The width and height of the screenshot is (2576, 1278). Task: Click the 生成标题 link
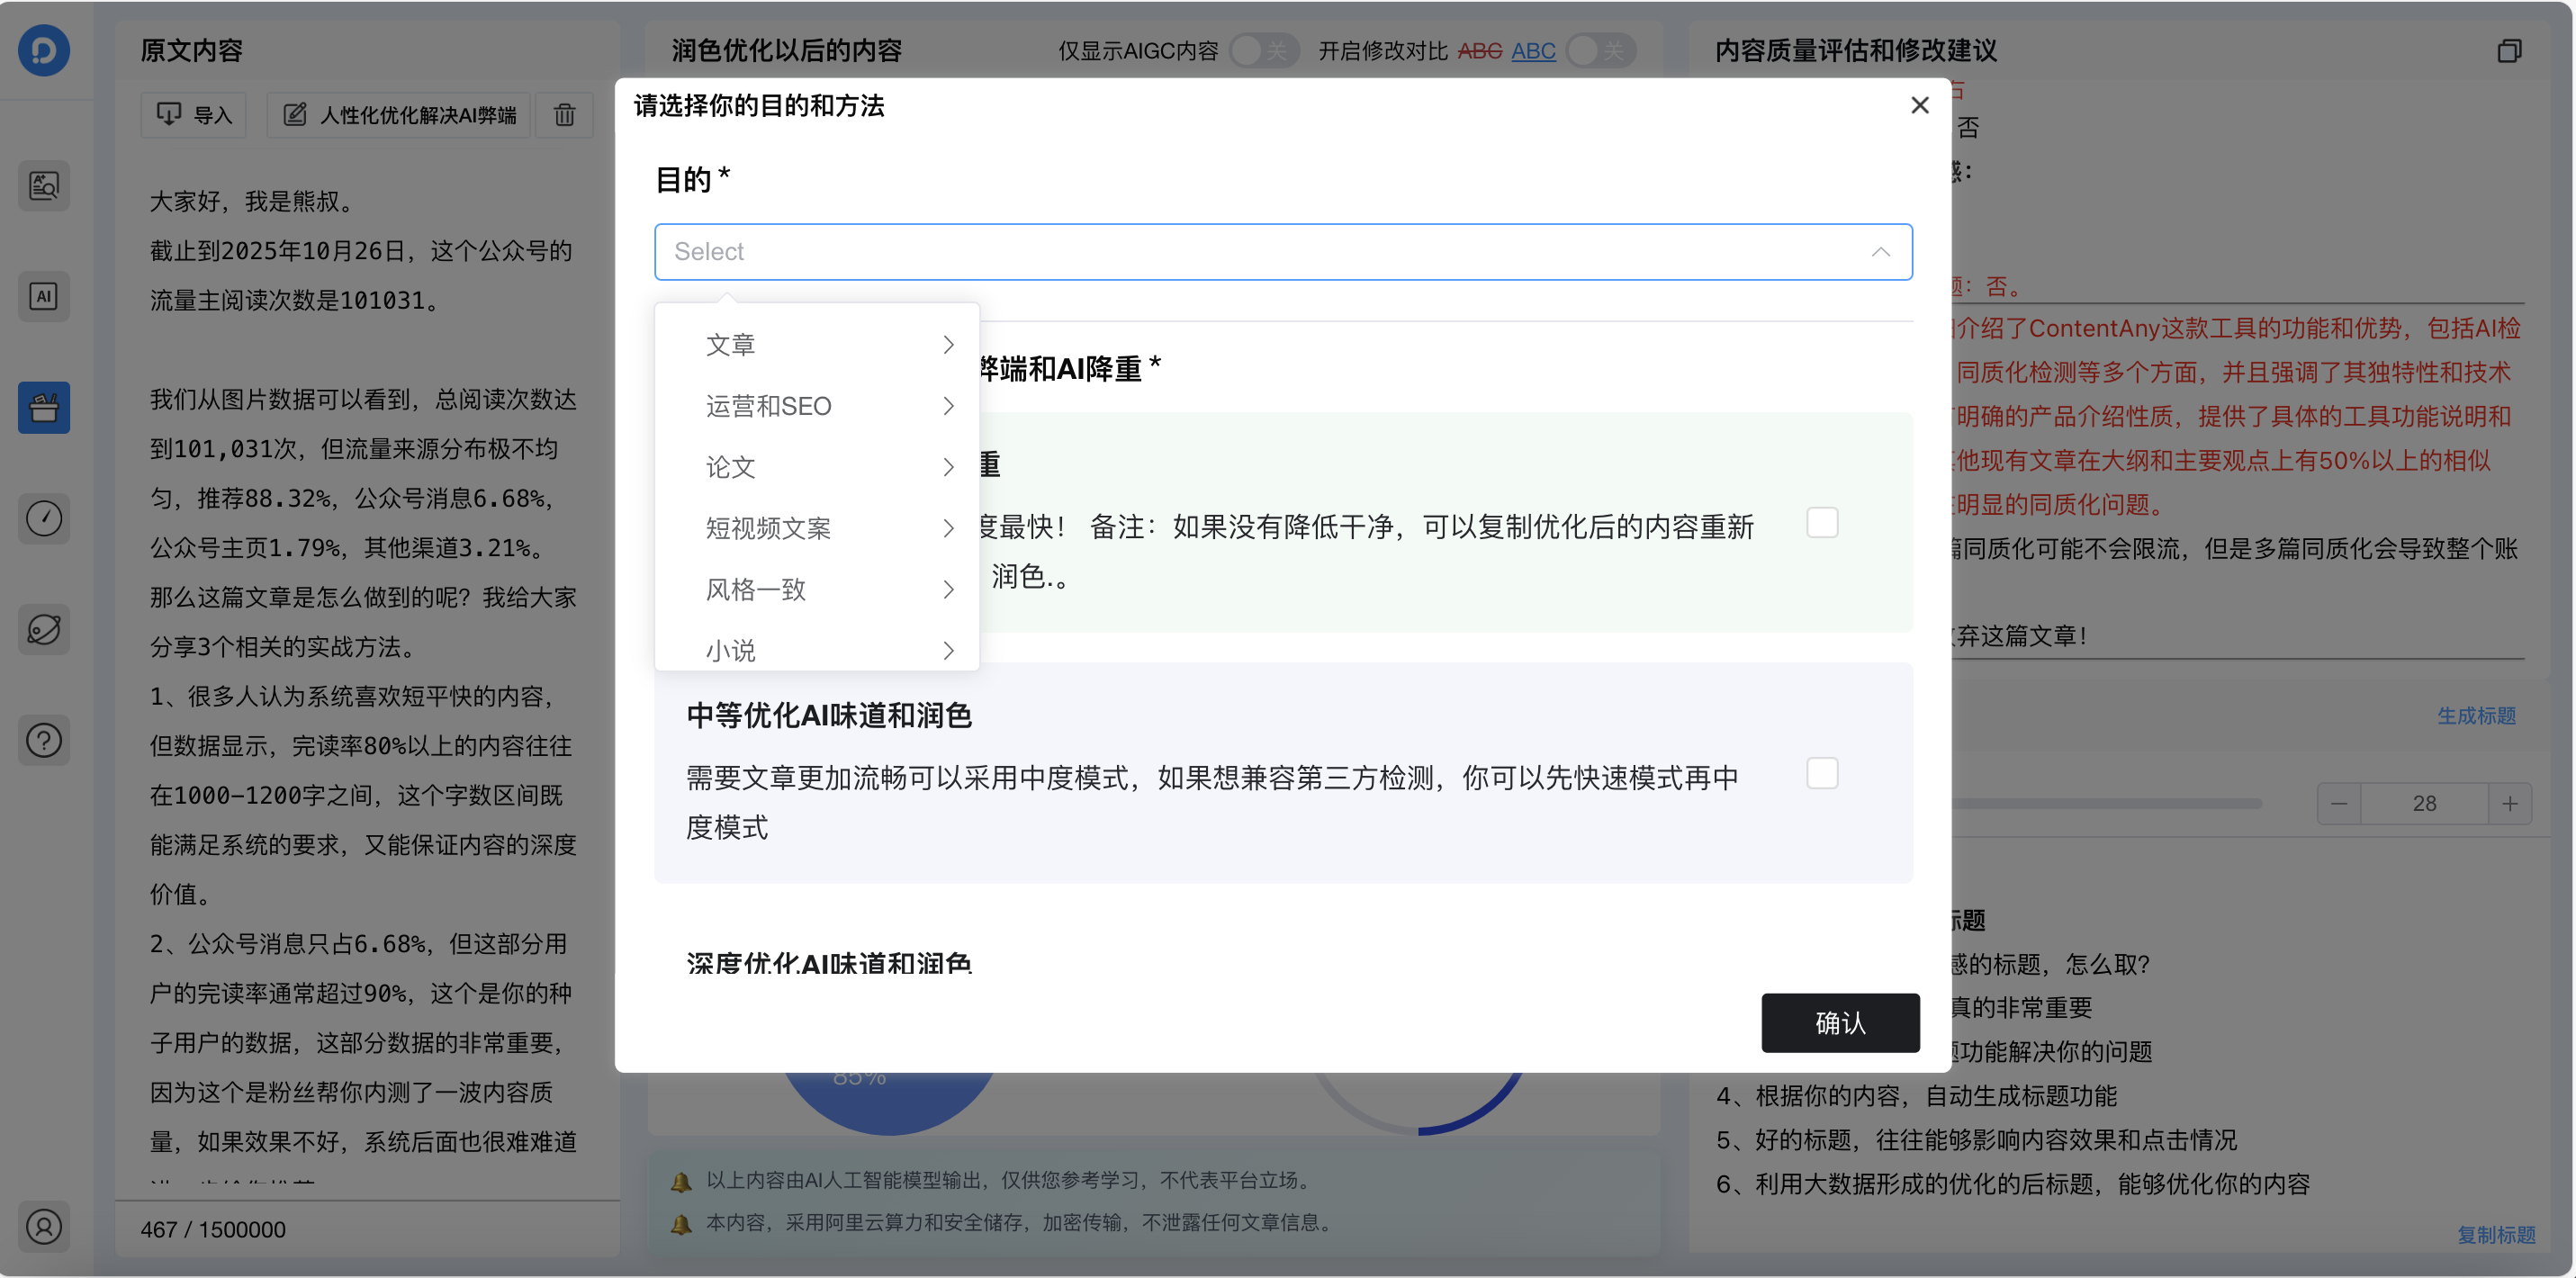click(x=2476, y=715)
